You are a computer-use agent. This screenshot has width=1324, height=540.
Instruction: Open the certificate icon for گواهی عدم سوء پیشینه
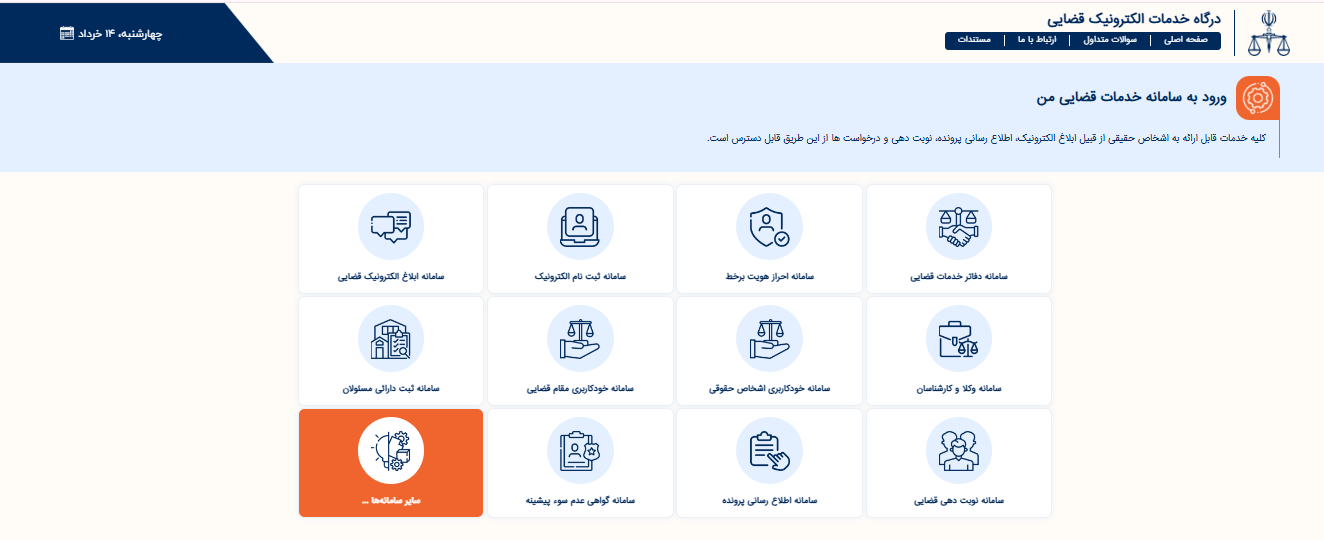(x=580, y=451)
